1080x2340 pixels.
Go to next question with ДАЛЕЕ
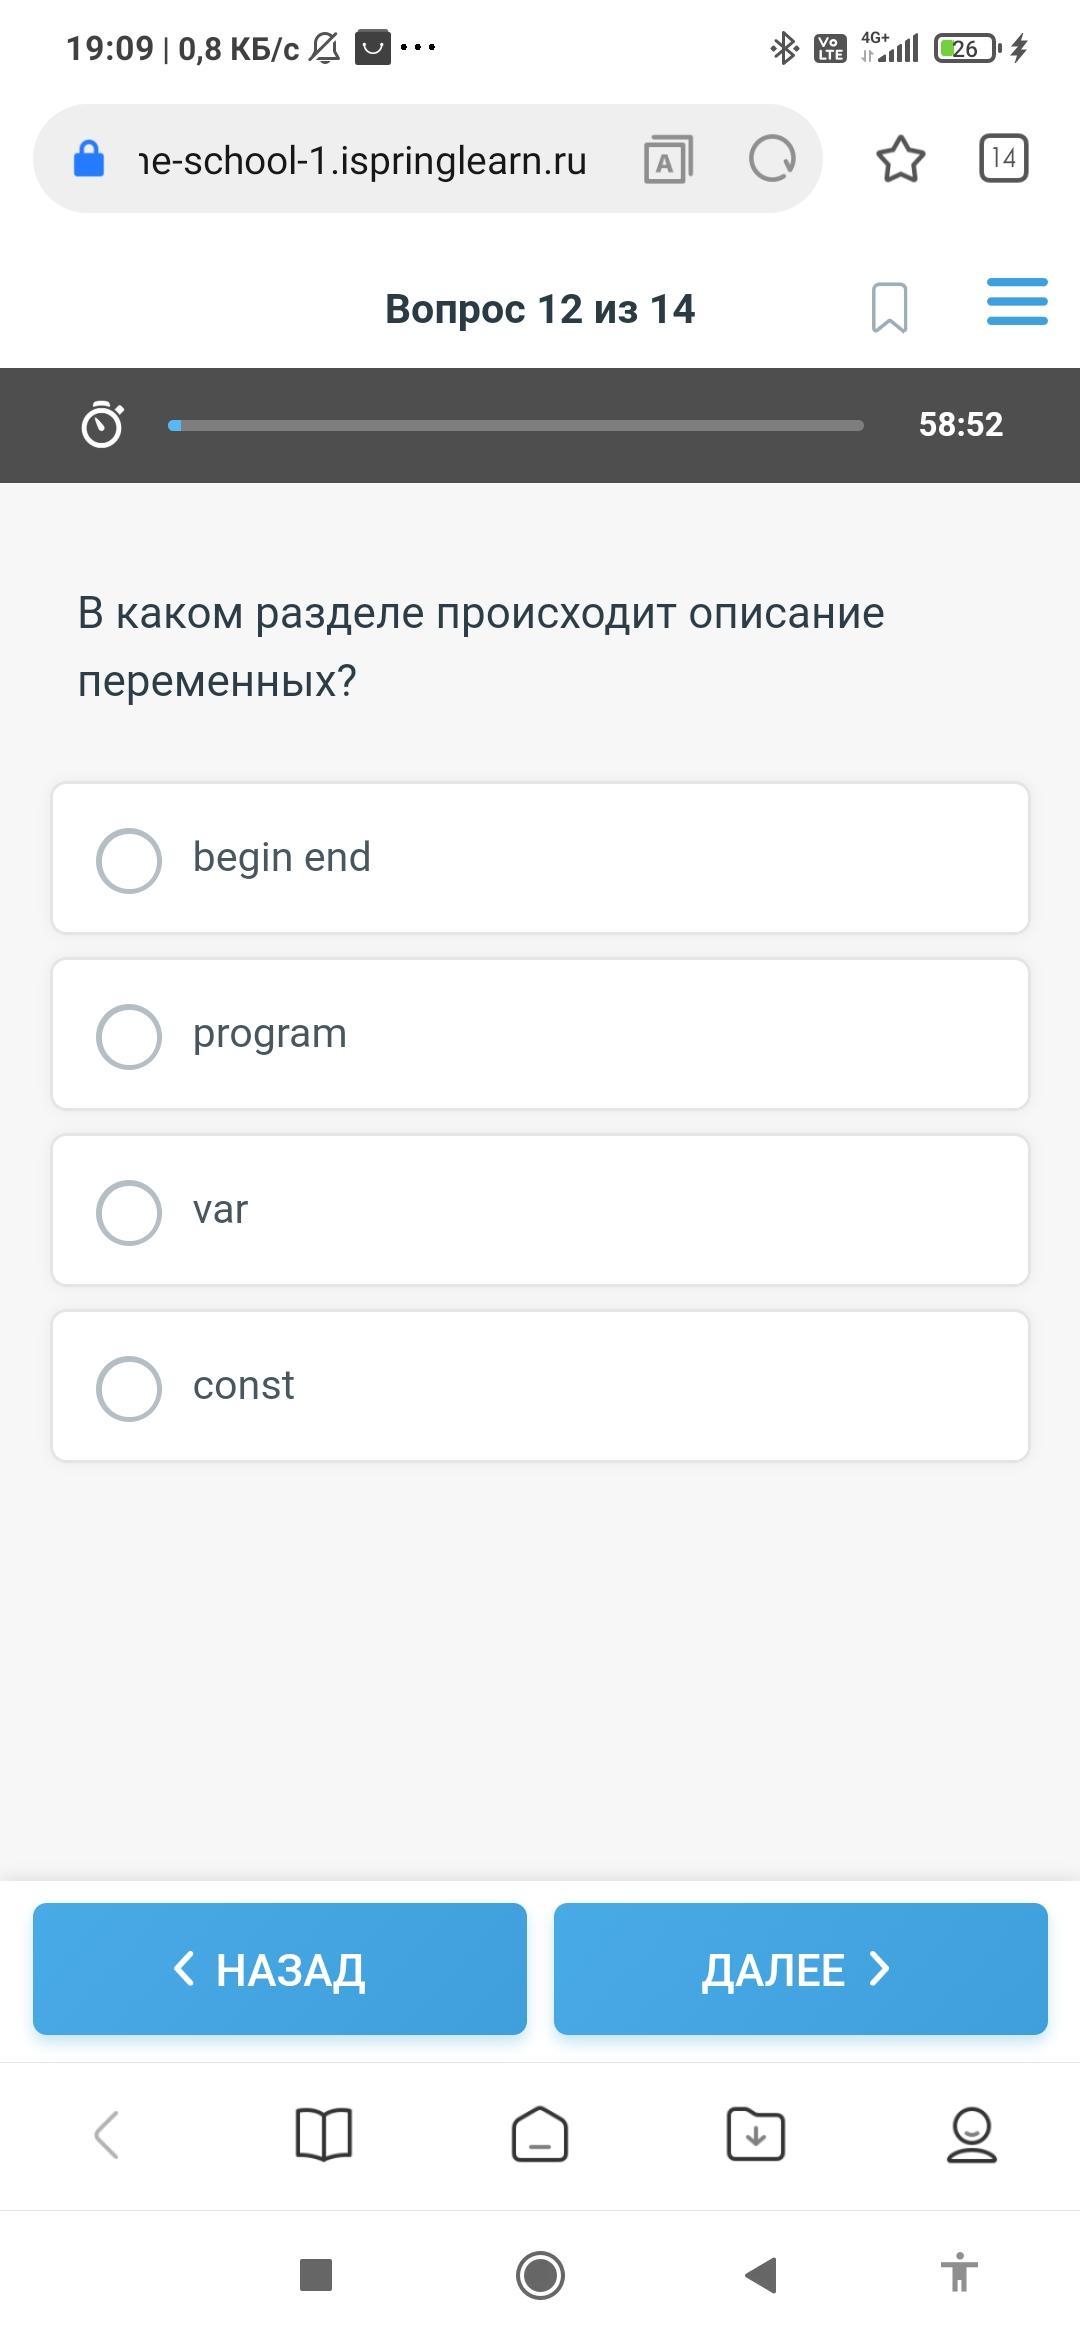(x=800, y=1969)
